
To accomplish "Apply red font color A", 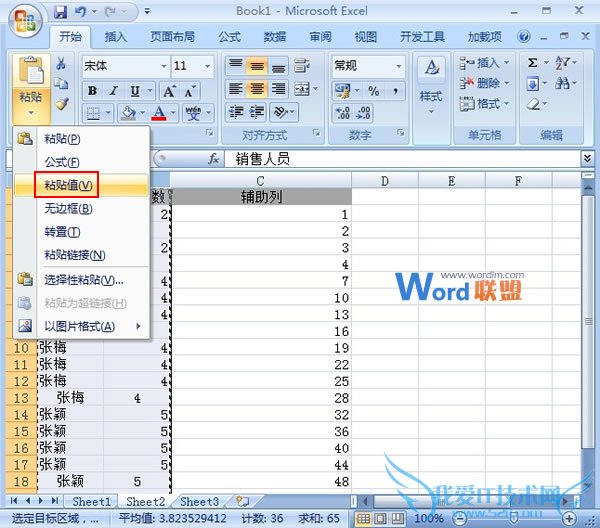I will point(159,113).
